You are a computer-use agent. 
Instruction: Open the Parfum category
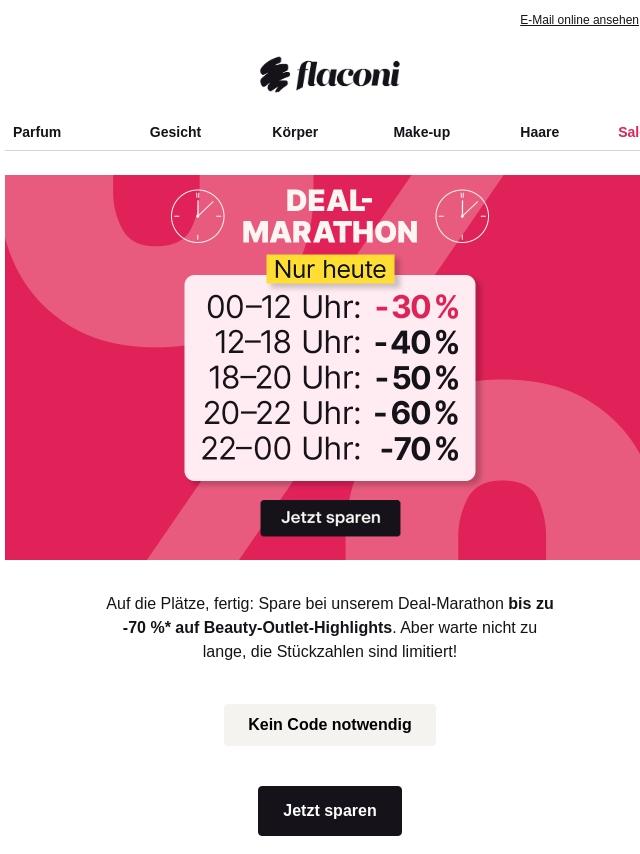[37, 132]
